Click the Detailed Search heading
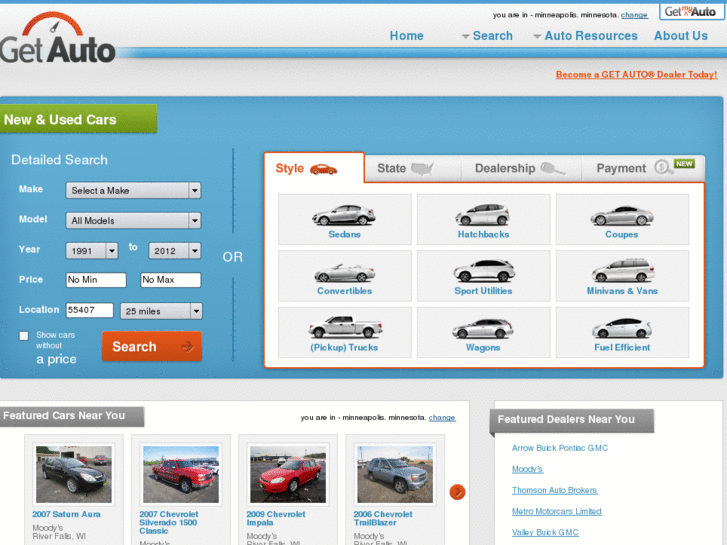Image resolution: width=727 pixels, height=545 pixels. (59, 160)
